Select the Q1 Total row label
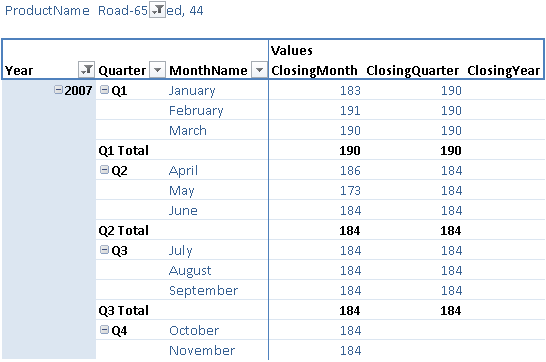Screen dimensions: 546x362 point(124,150)
